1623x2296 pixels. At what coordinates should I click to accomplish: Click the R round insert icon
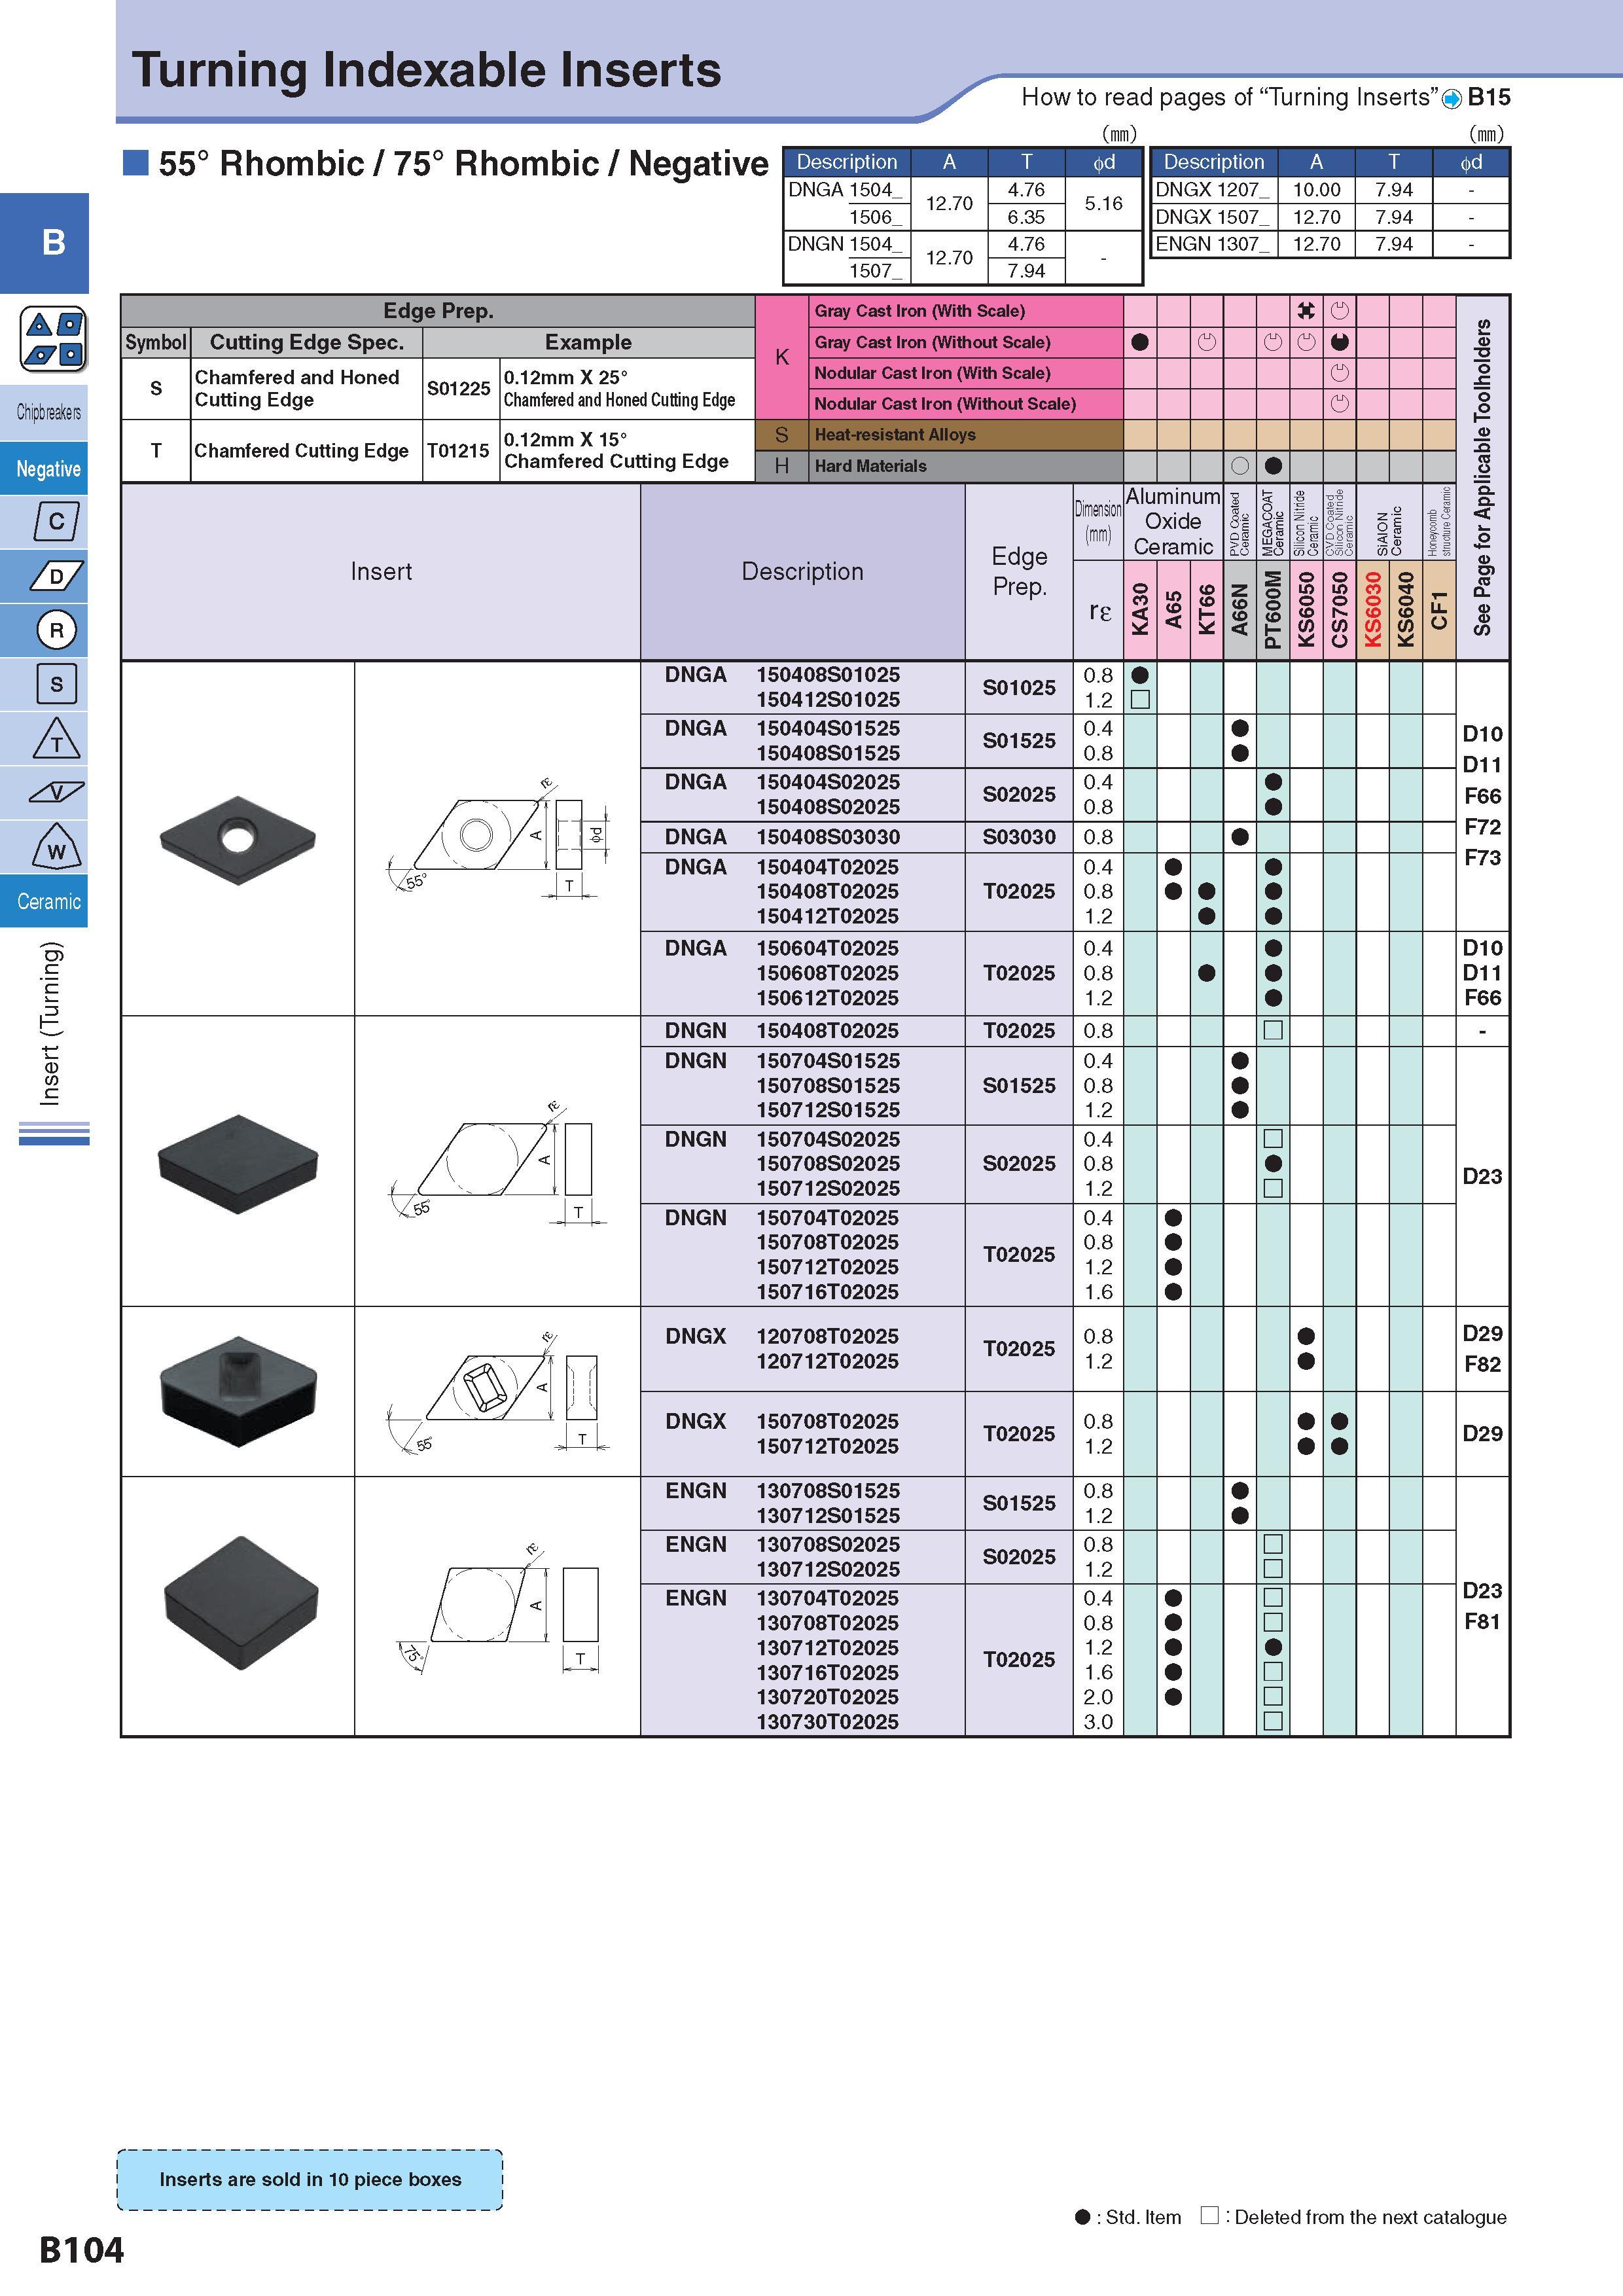coord(56,630)
